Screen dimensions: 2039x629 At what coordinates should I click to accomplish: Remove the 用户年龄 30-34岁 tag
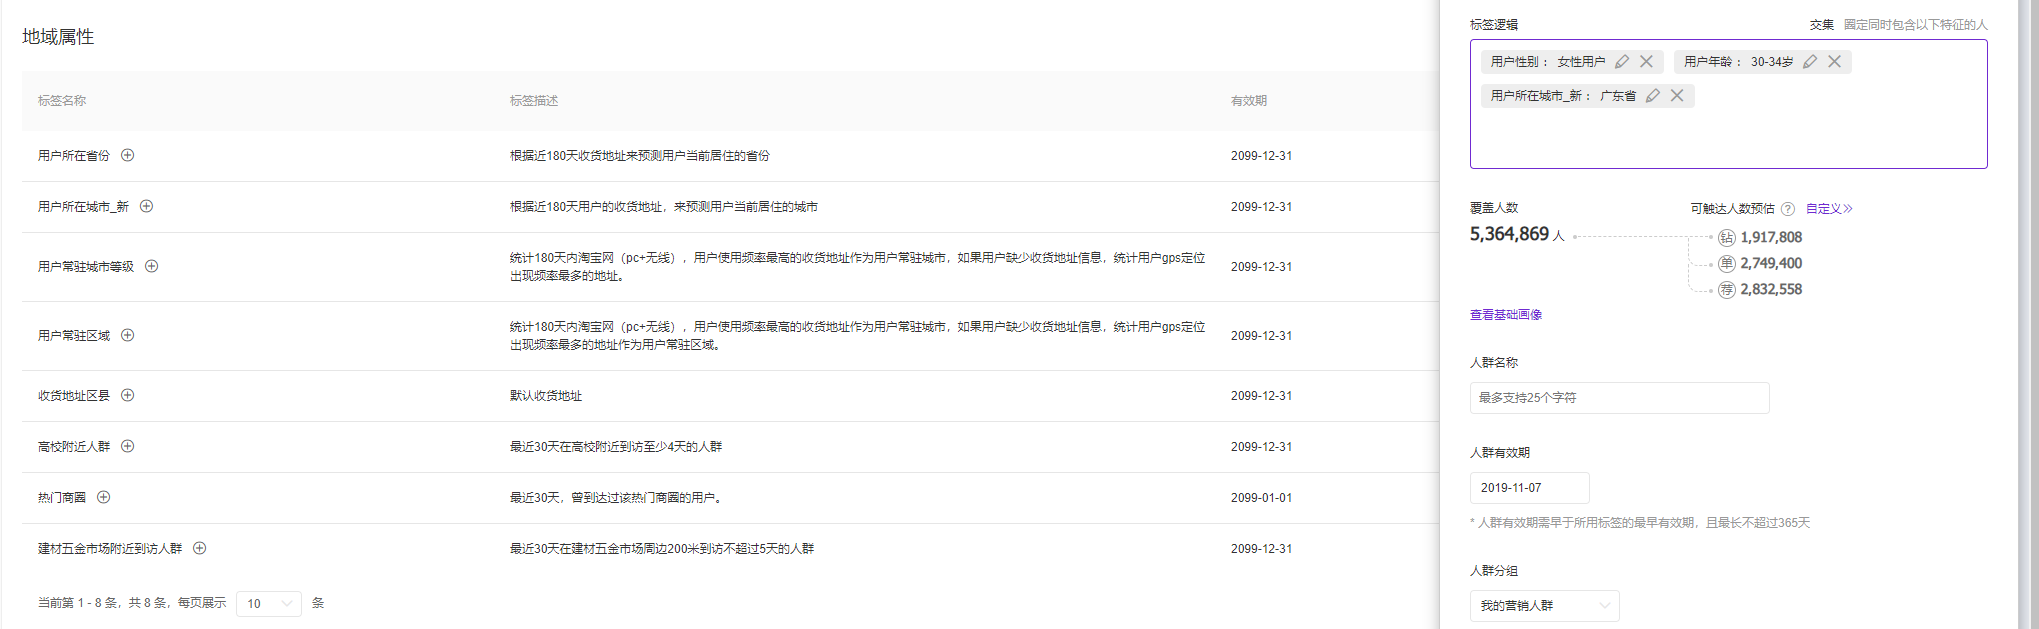click(x=1835, y=62)
